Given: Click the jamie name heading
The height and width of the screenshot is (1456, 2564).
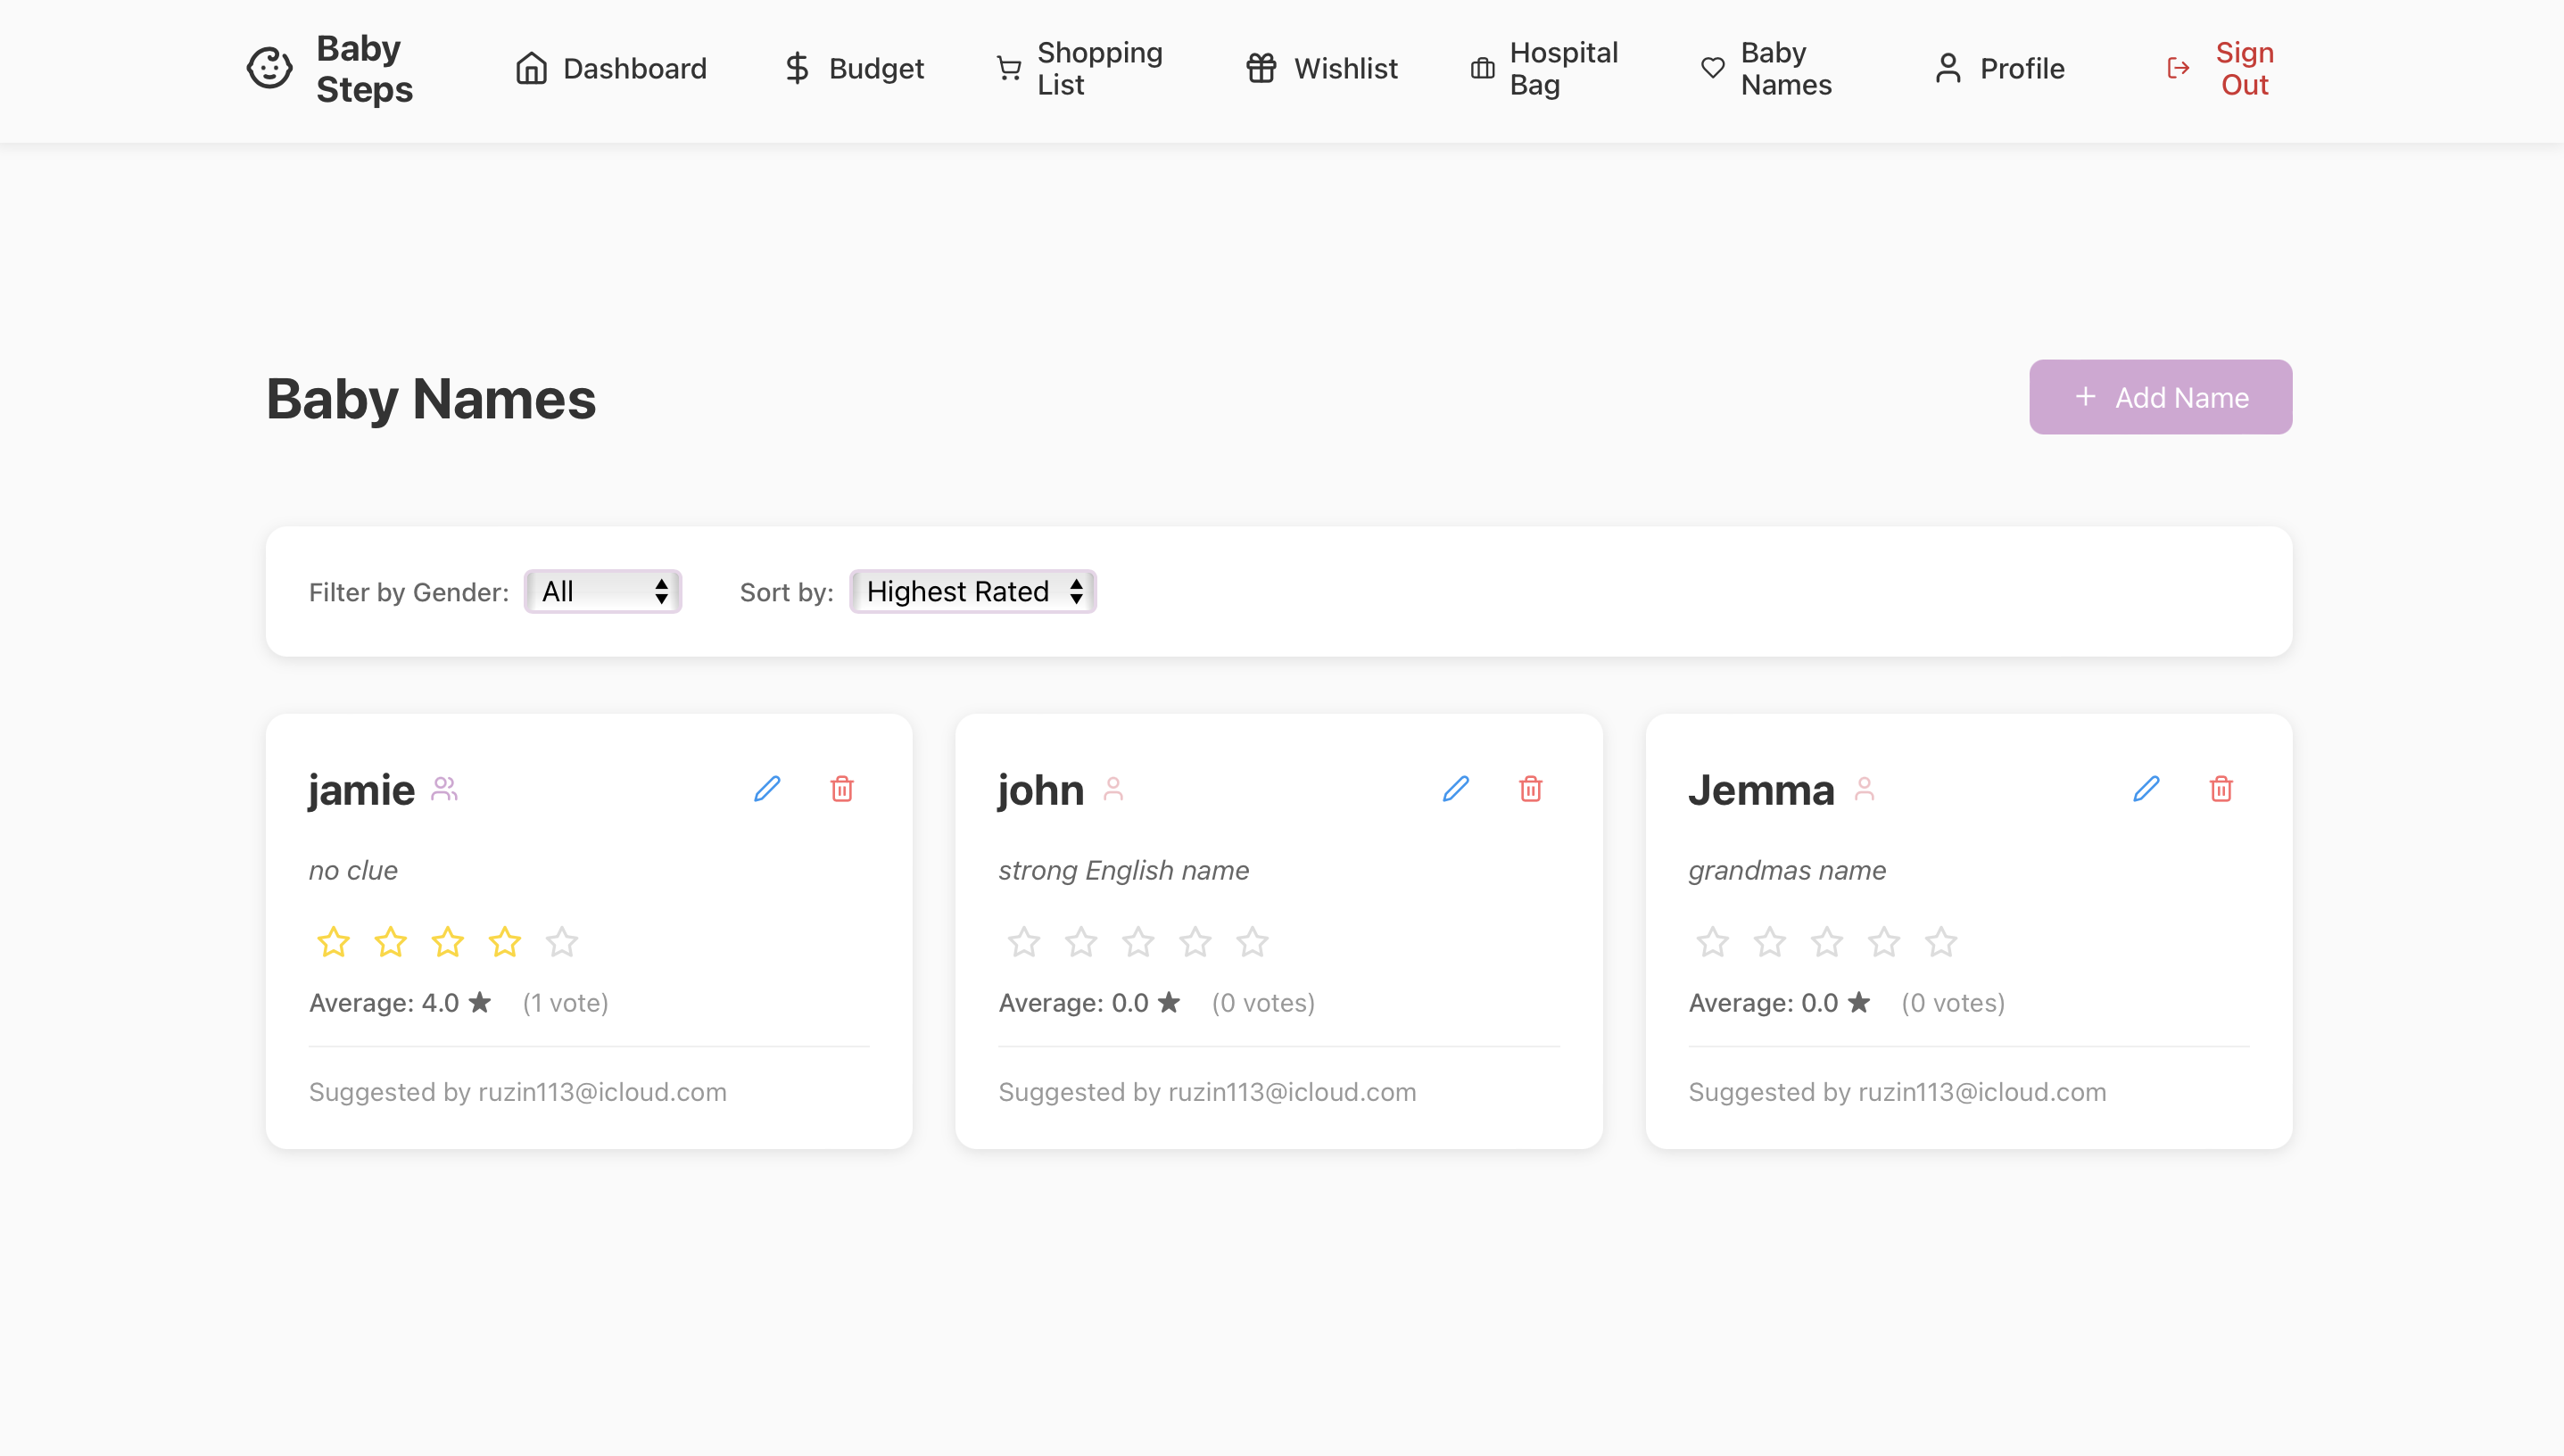Looking at the screenshot, I should click(361, 790).
